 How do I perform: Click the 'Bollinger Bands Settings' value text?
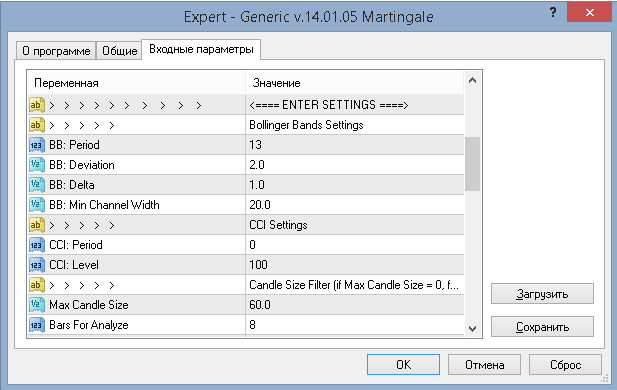click(306, 125)
